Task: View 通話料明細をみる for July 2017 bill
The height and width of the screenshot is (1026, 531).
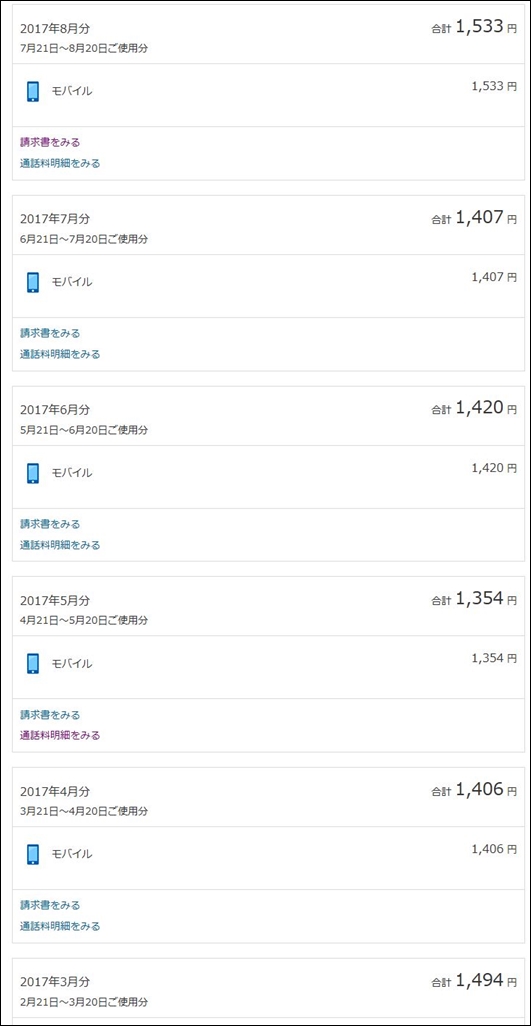Action: pyautogui.click(x=60, y=354)
